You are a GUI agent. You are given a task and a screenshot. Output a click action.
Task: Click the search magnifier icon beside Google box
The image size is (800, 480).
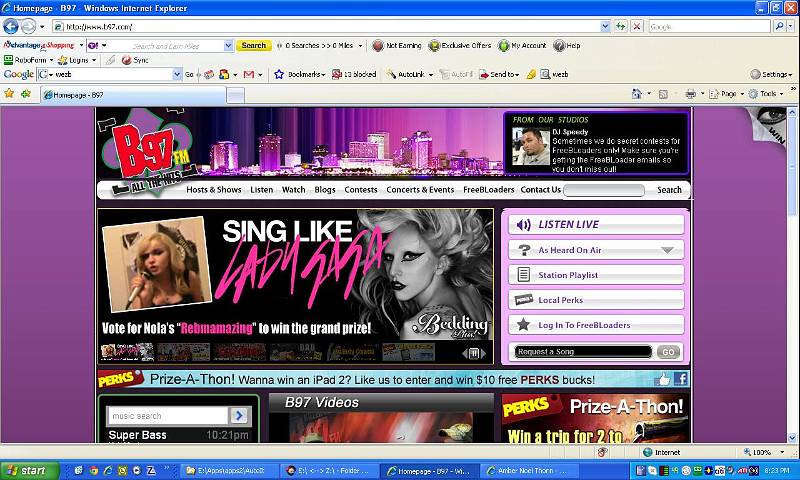(x=780, y=26)
